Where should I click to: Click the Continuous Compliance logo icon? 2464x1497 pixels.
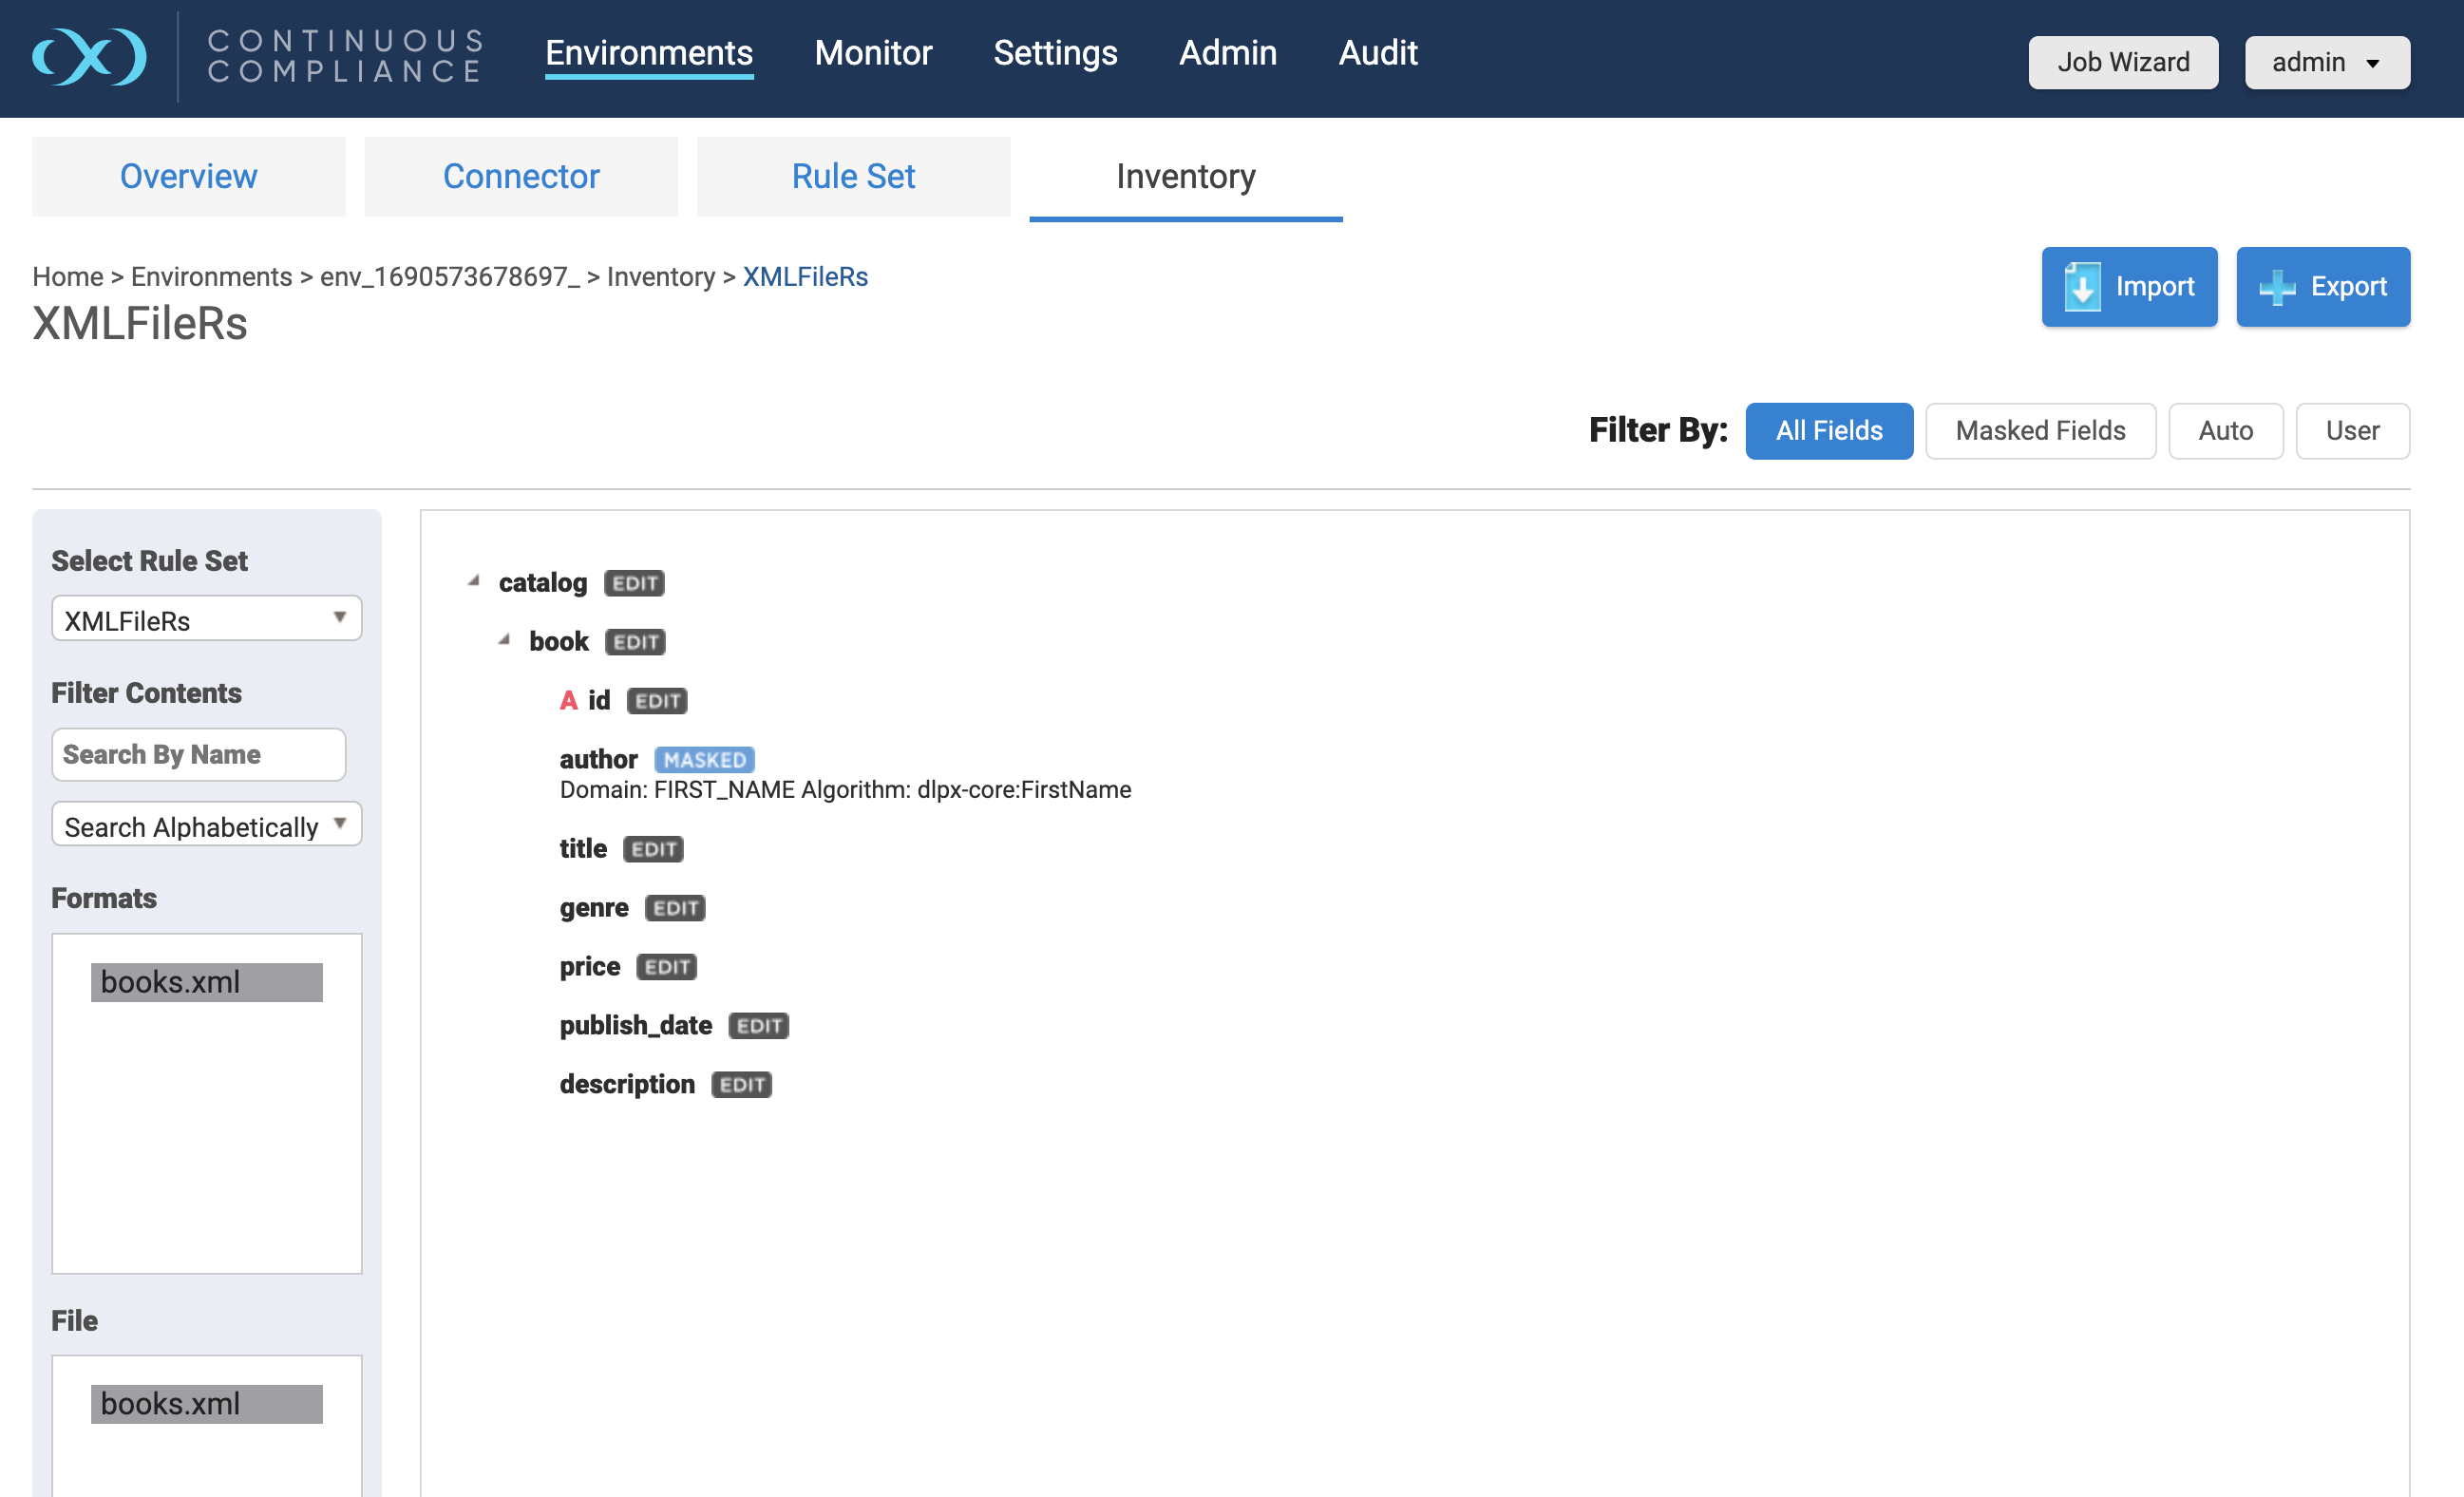pyautogui.click(x=90, y=57)
